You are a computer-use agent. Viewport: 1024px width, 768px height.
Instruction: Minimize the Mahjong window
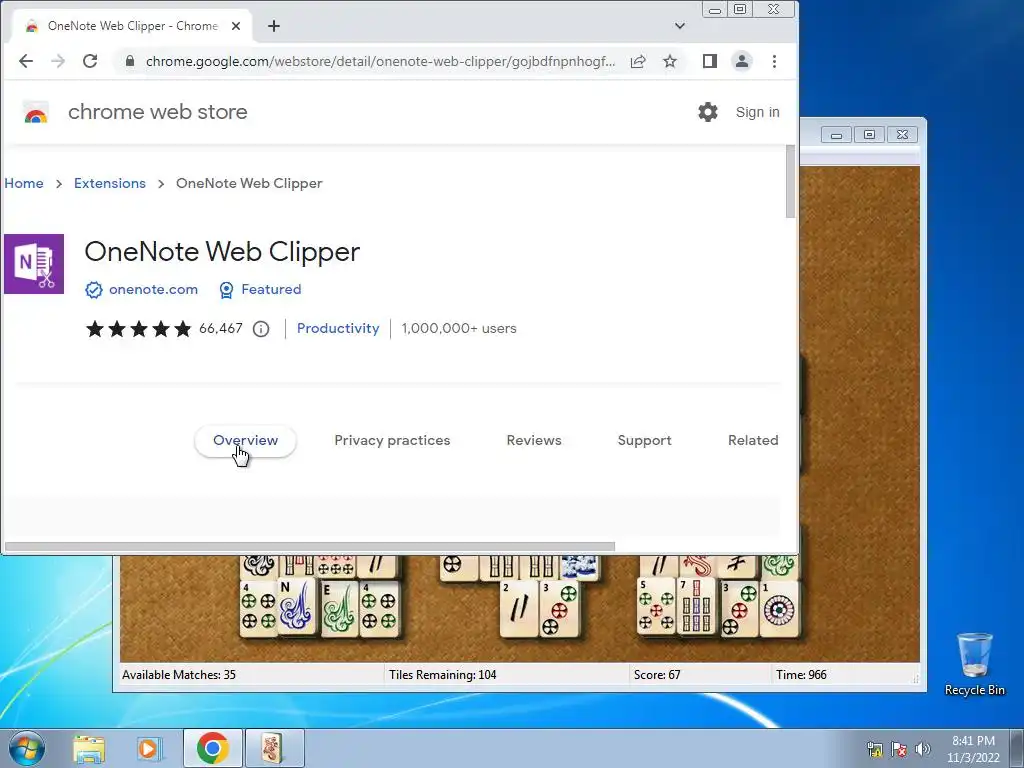click(x=836, y=135)
